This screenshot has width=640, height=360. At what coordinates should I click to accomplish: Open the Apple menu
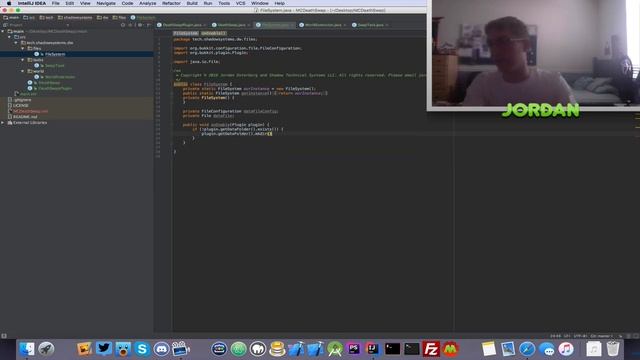coord(9,3)
